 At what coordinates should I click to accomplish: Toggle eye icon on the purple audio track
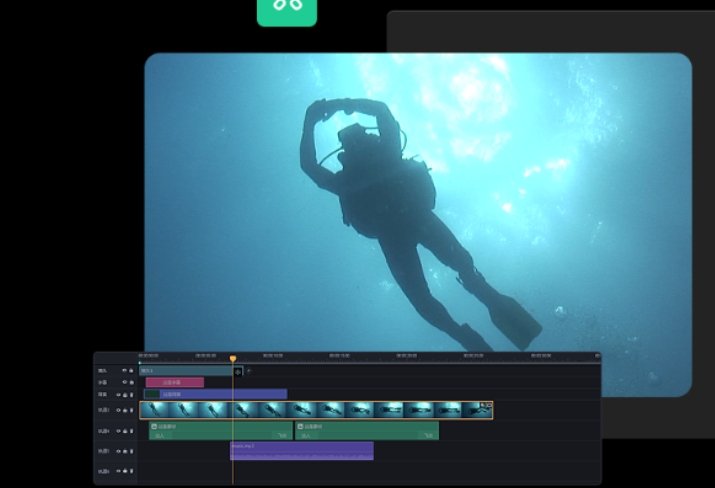118,451
